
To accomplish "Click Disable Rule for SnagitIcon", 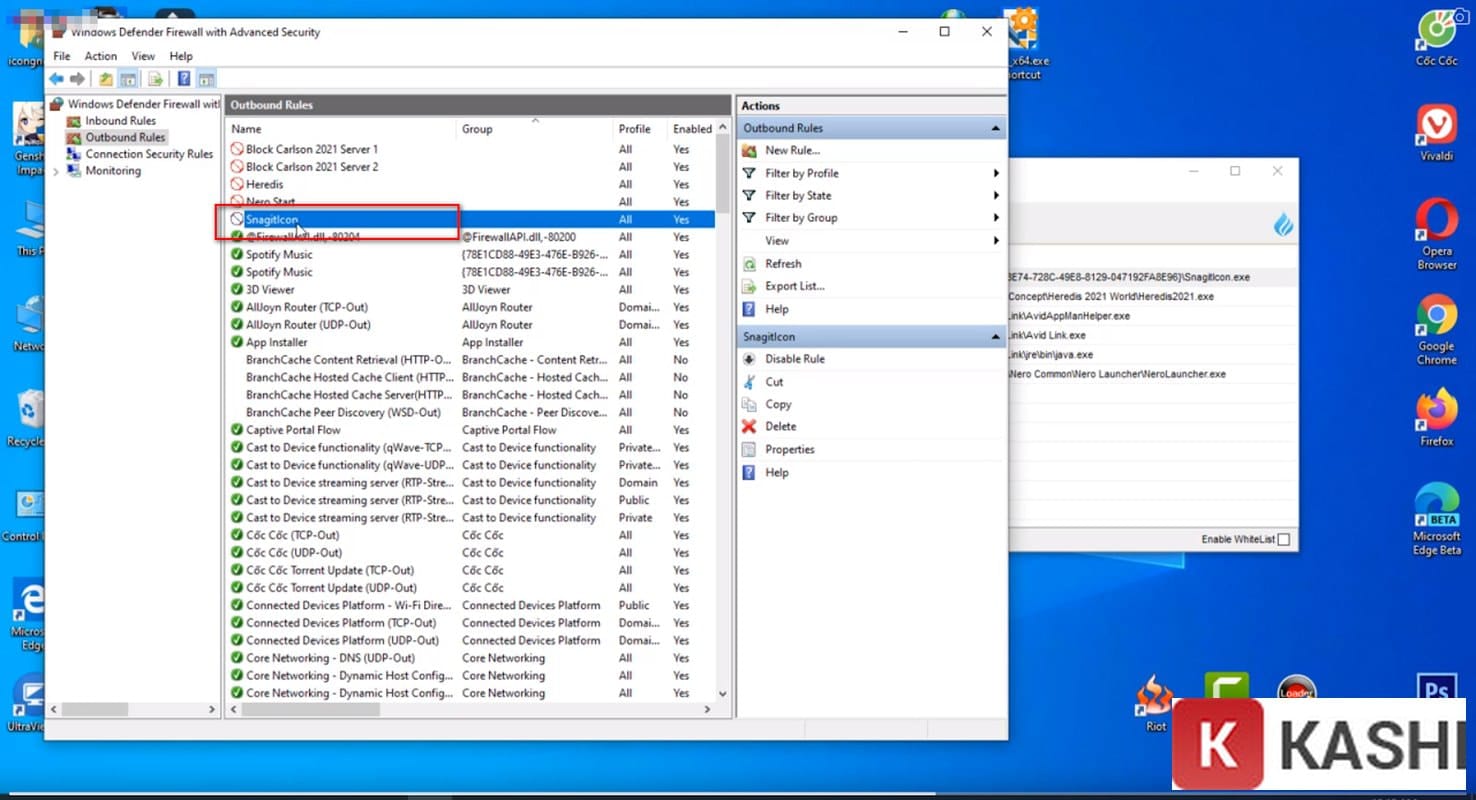I will pyautogui.click(x=794, y=359).
